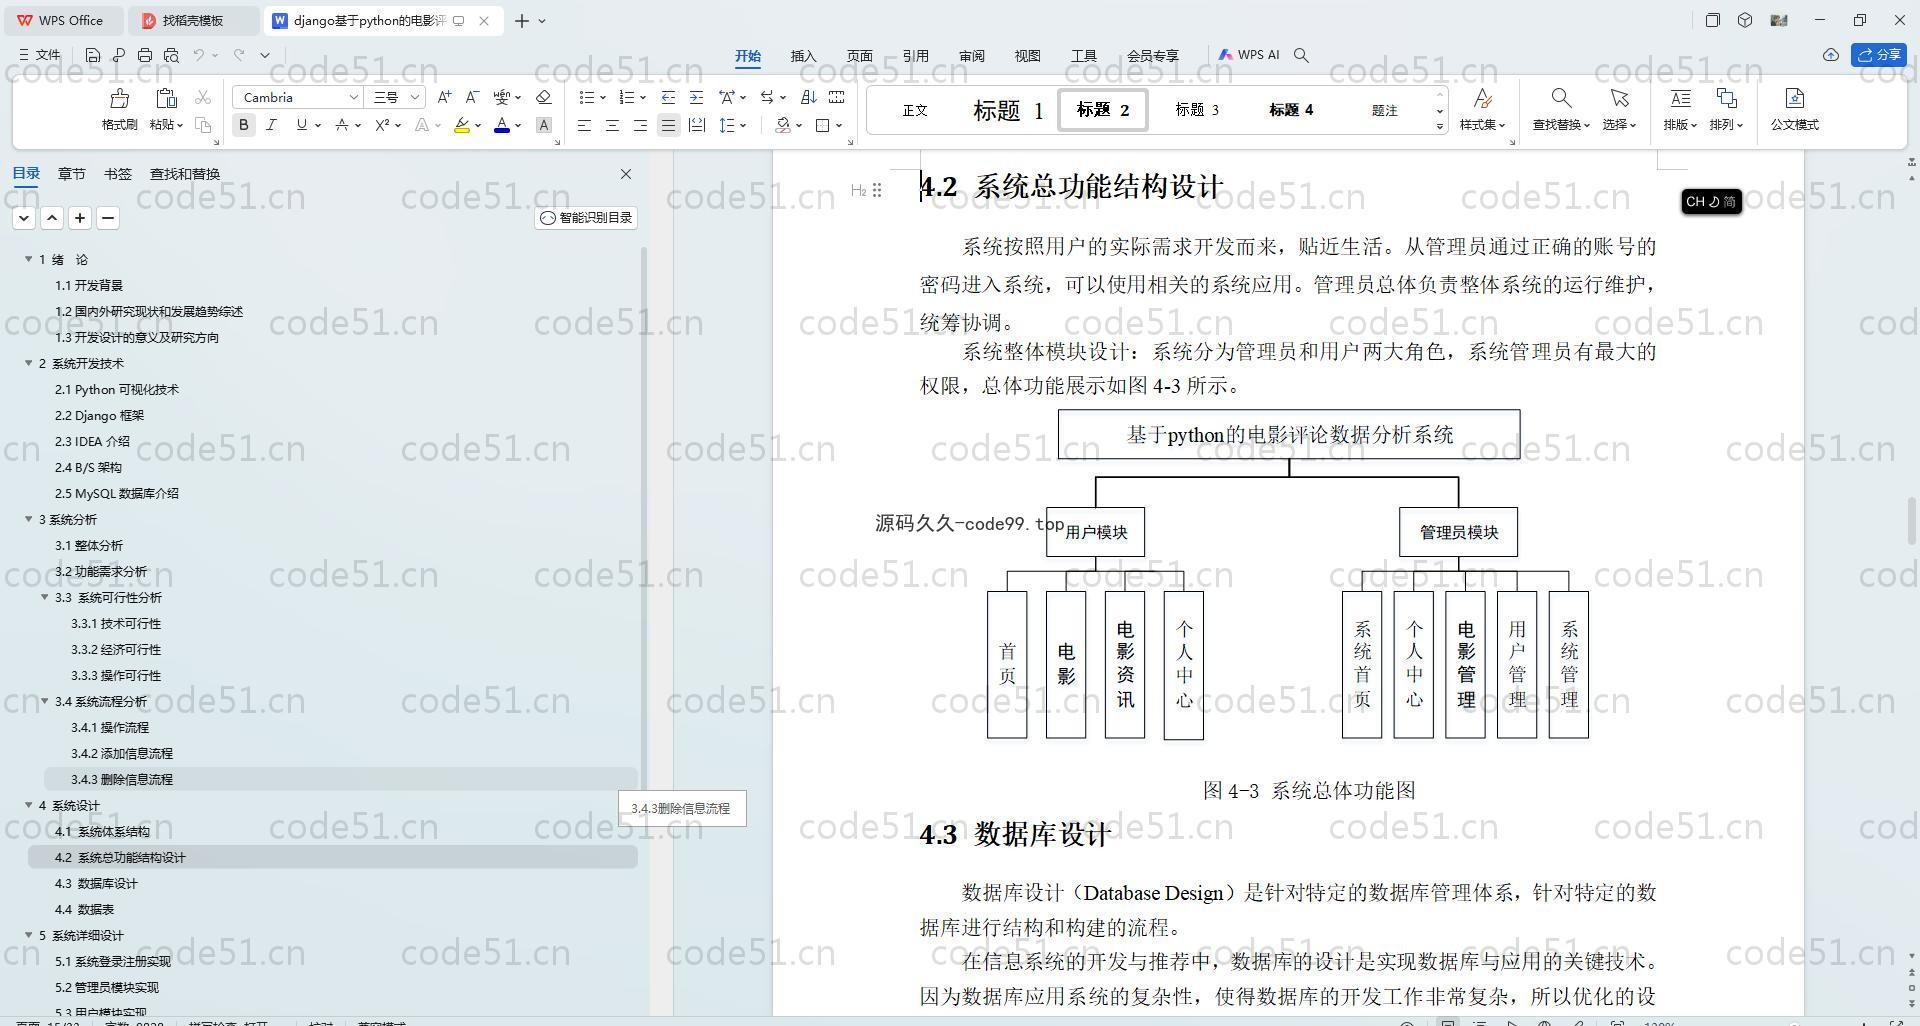
Task: Switch to the 章节 navigation tab
Action: pos(71,174)
